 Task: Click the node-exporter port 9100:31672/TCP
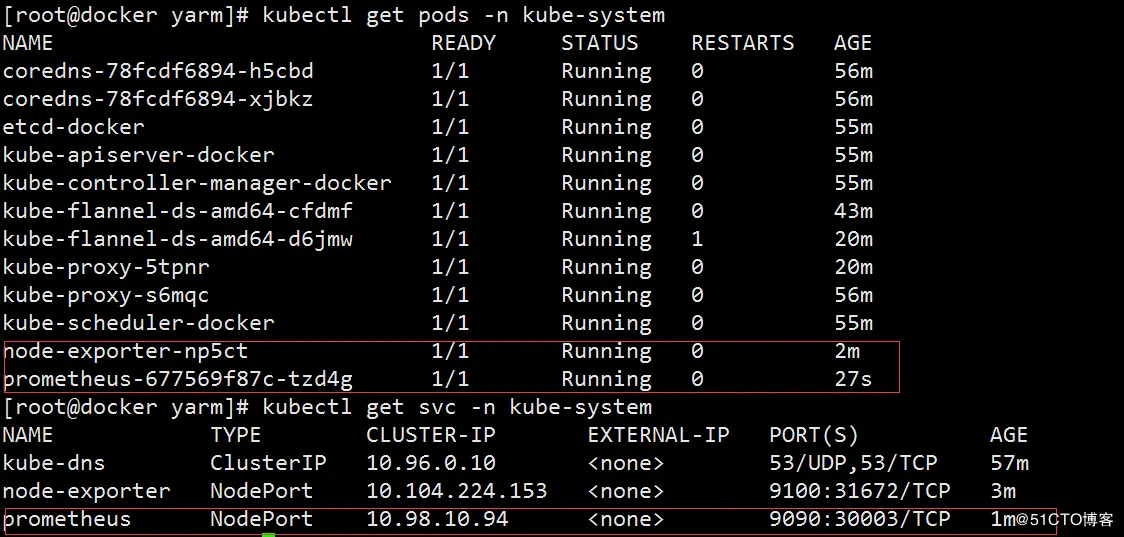(859, 491)
